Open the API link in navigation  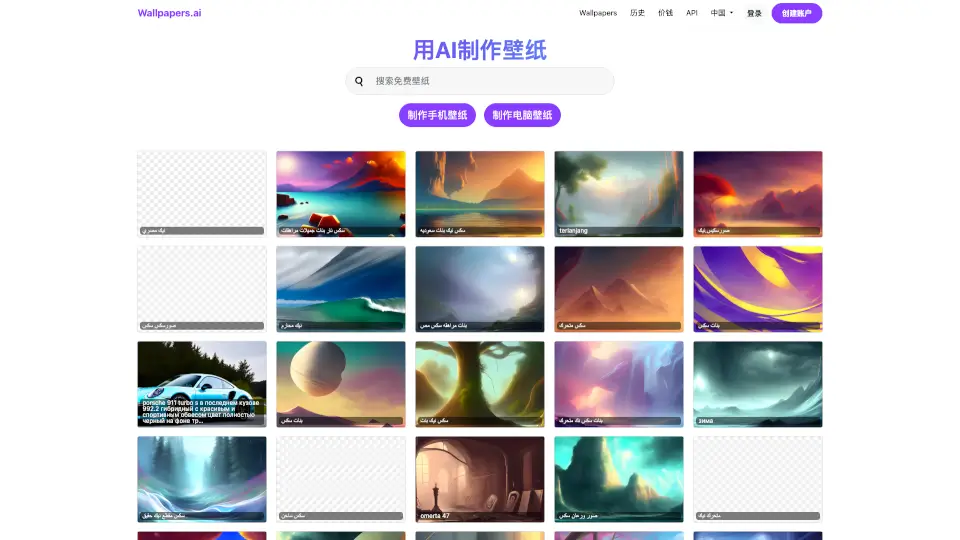pyautogui.click(x=692, y=13)
